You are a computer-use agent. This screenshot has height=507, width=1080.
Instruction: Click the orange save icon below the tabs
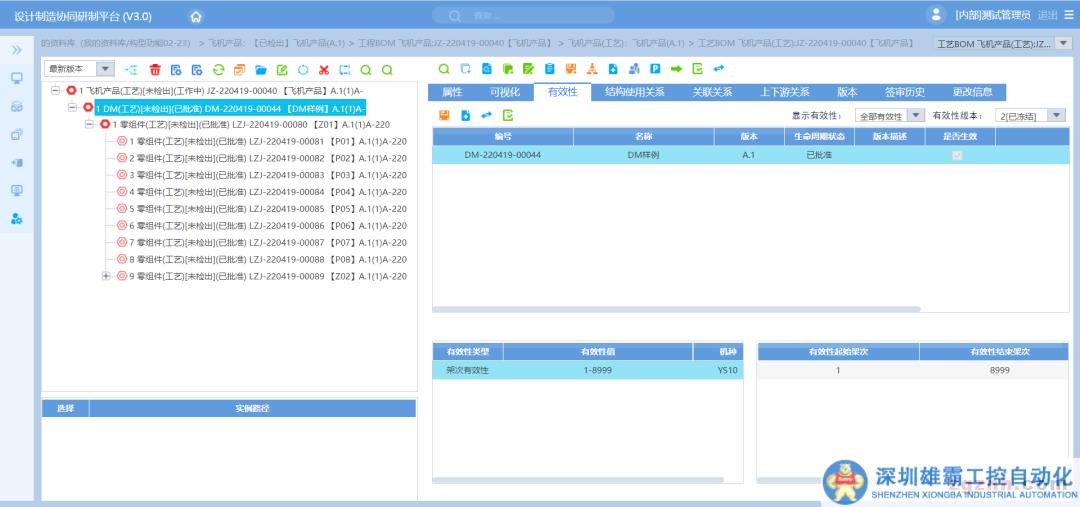[444, 116]
